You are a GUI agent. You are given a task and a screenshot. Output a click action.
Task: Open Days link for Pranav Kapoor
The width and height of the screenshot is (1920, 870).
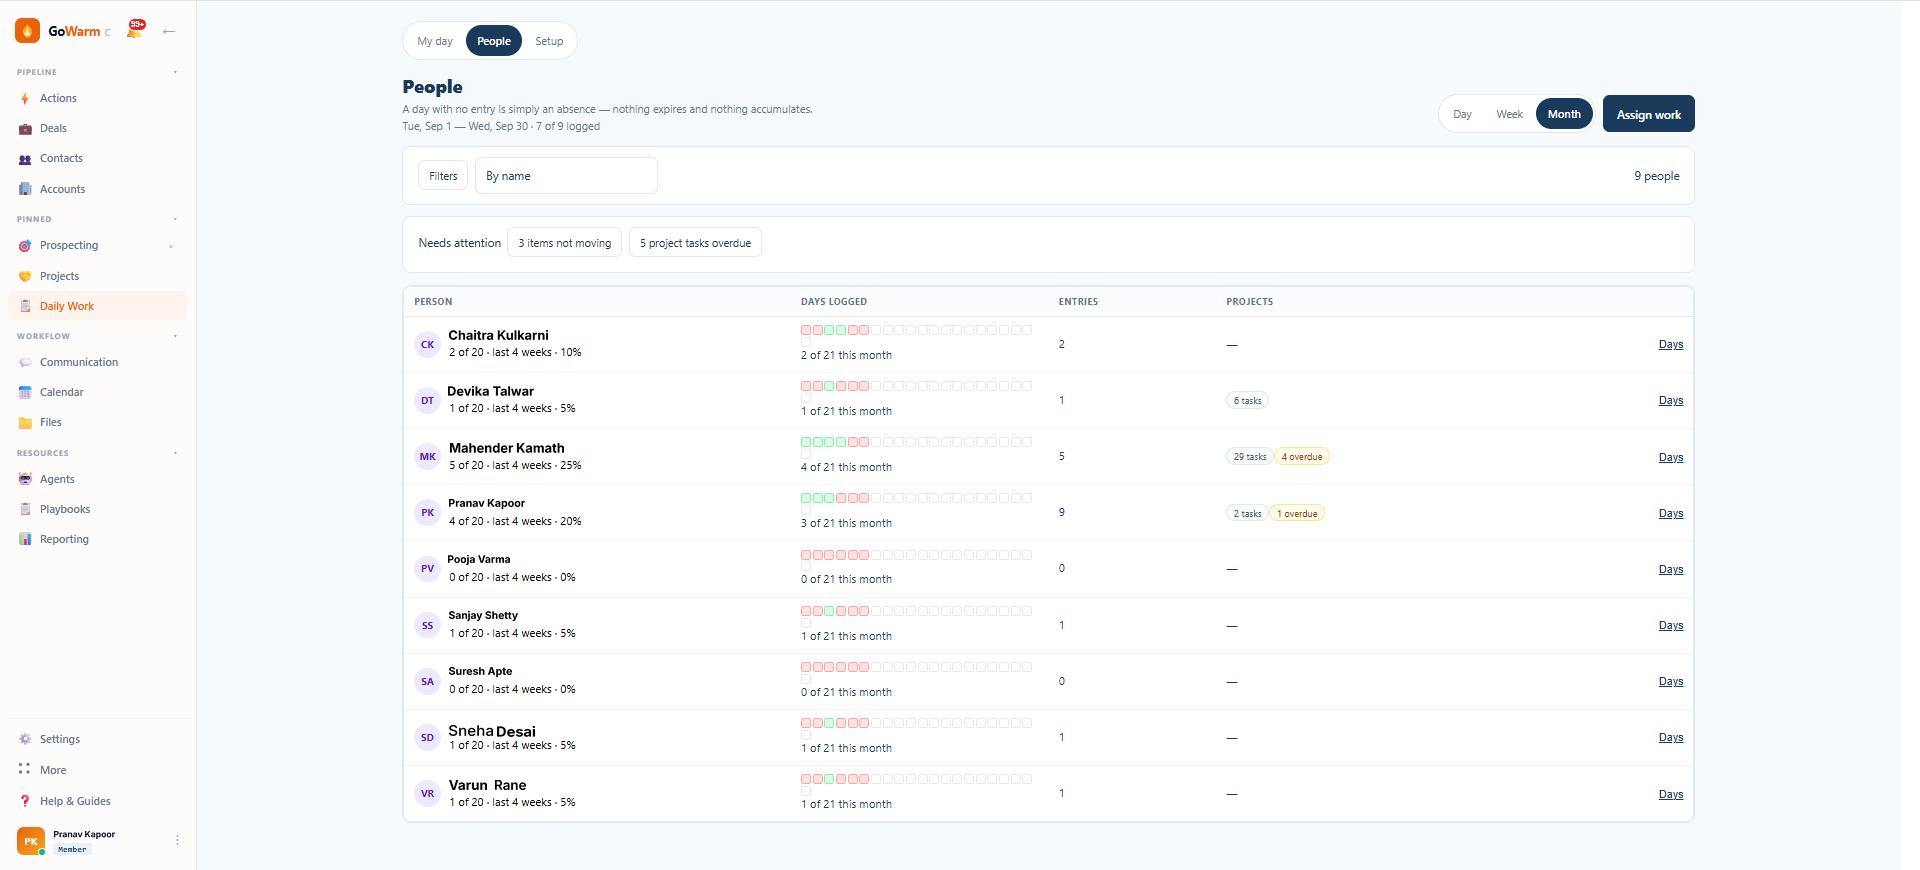click(x=1670, y=513)
